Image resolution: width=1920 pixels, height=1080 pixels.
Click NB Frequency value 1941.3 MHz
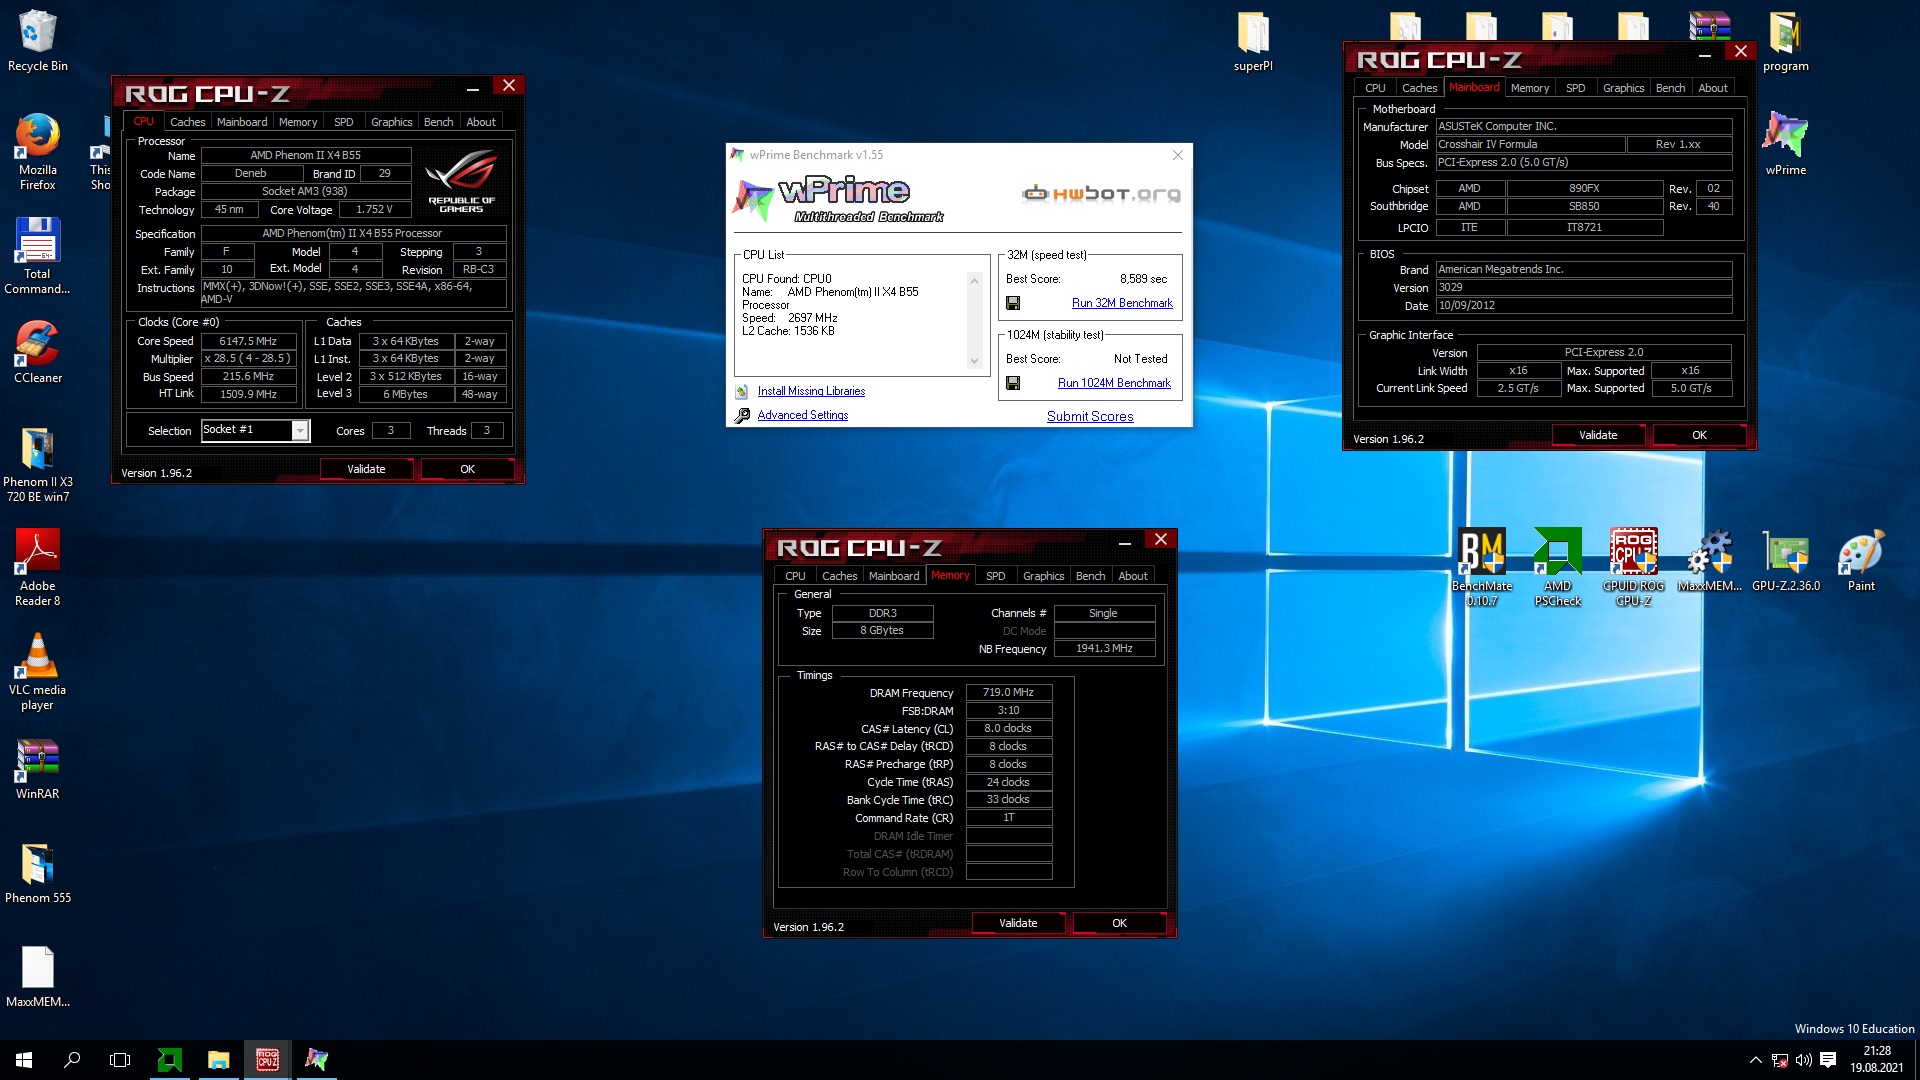pos(1104,648)
